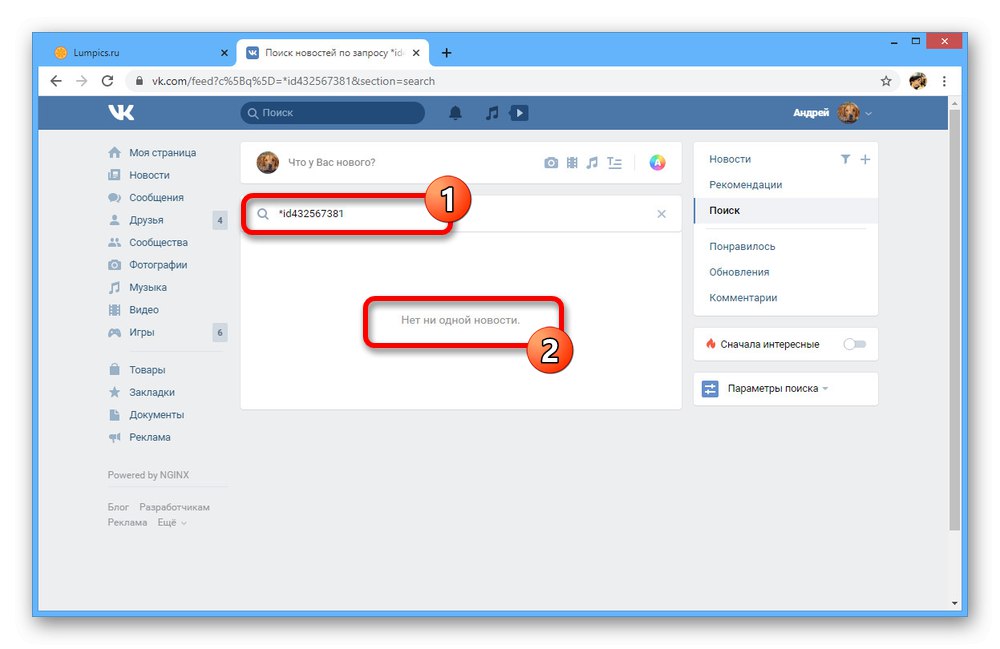
Task: Expand Параметры поиска dropdown
Action: 777,388
